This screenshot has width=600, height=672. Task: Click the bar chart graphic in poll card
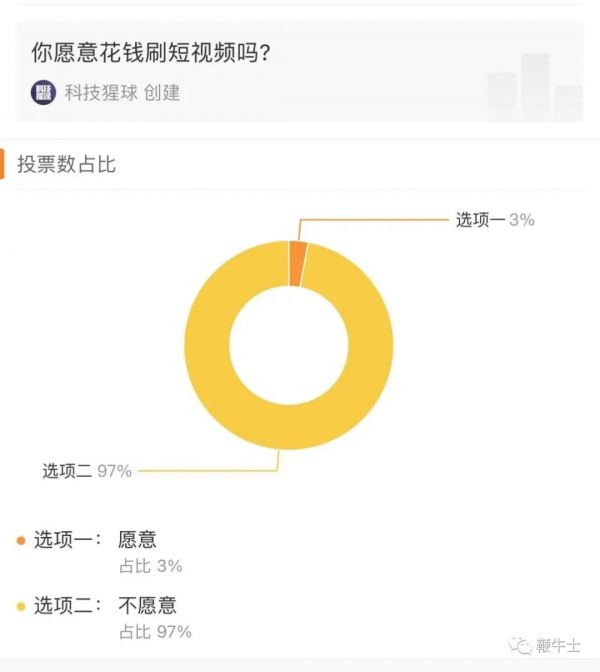535,82
